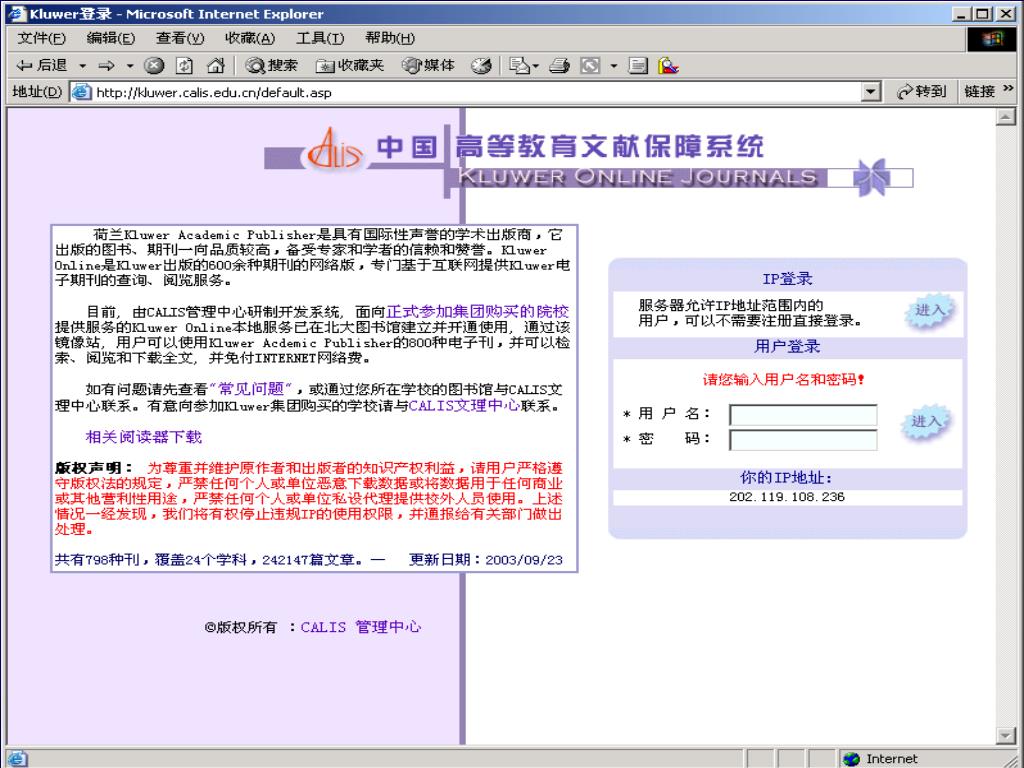This screenshot has width=1024, height=768.
Task: Click the History toolbar icon
Action: [481, 65]
